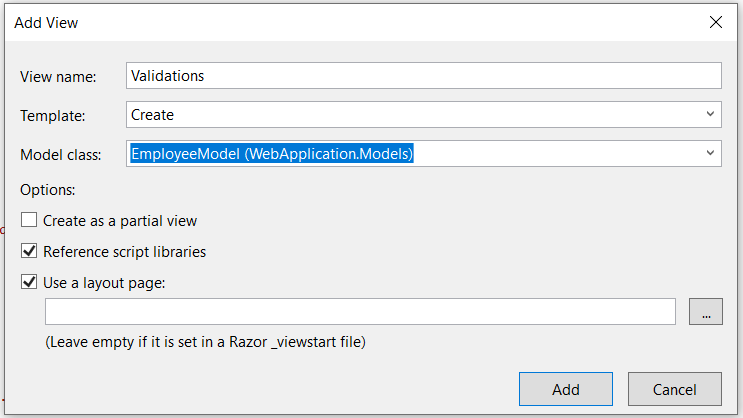This screenshot has width=743, height=418.
Task: Enable Create as a partial view
Action: [29, 220]
